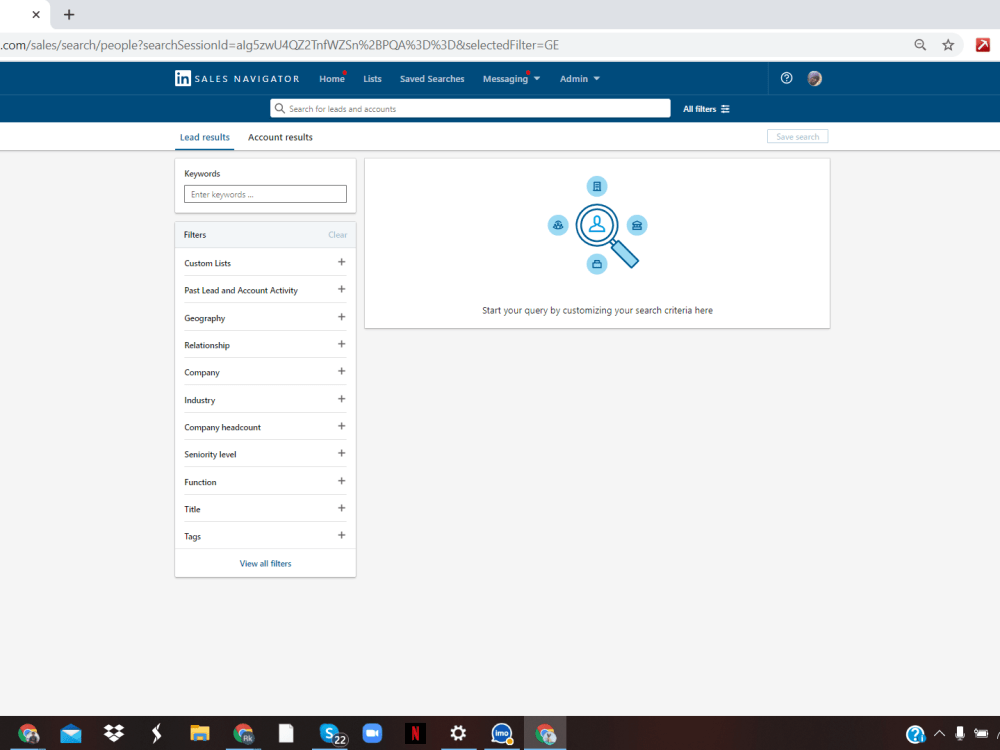Open Netflix from the taskbar
This screenshot has height=750, width=1000.
coord(415,733)
